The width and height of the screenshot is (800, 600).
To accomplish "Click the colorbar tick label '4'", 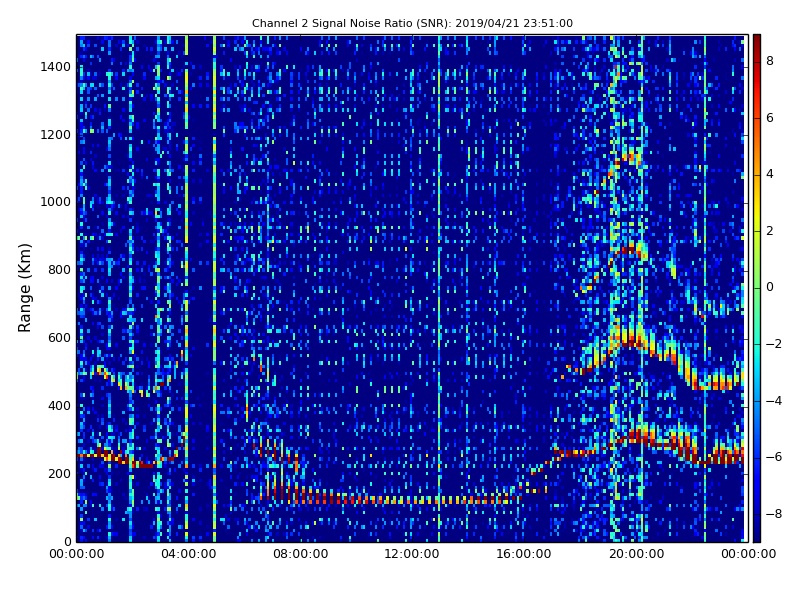I will pos(770,174).
